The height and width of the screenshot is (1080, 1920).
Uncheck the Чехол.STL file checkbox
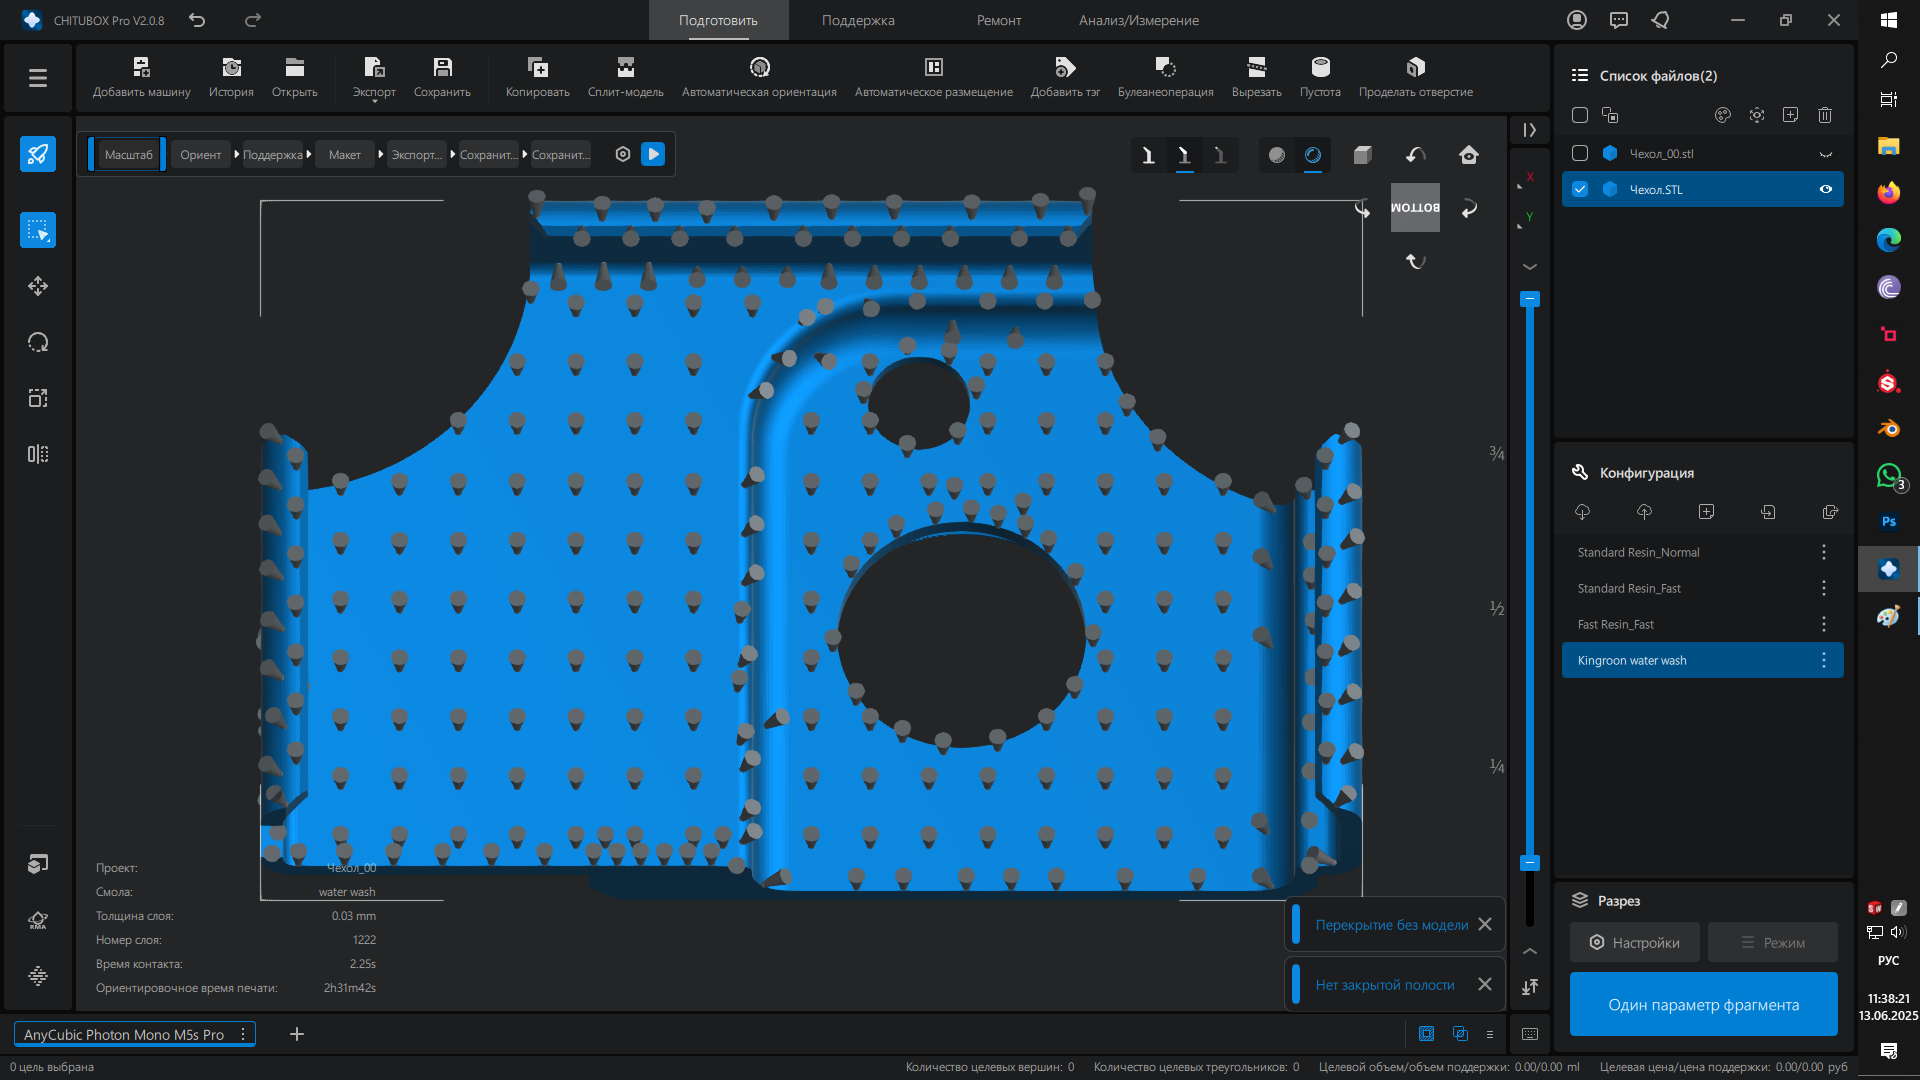tap(1580, 189)
